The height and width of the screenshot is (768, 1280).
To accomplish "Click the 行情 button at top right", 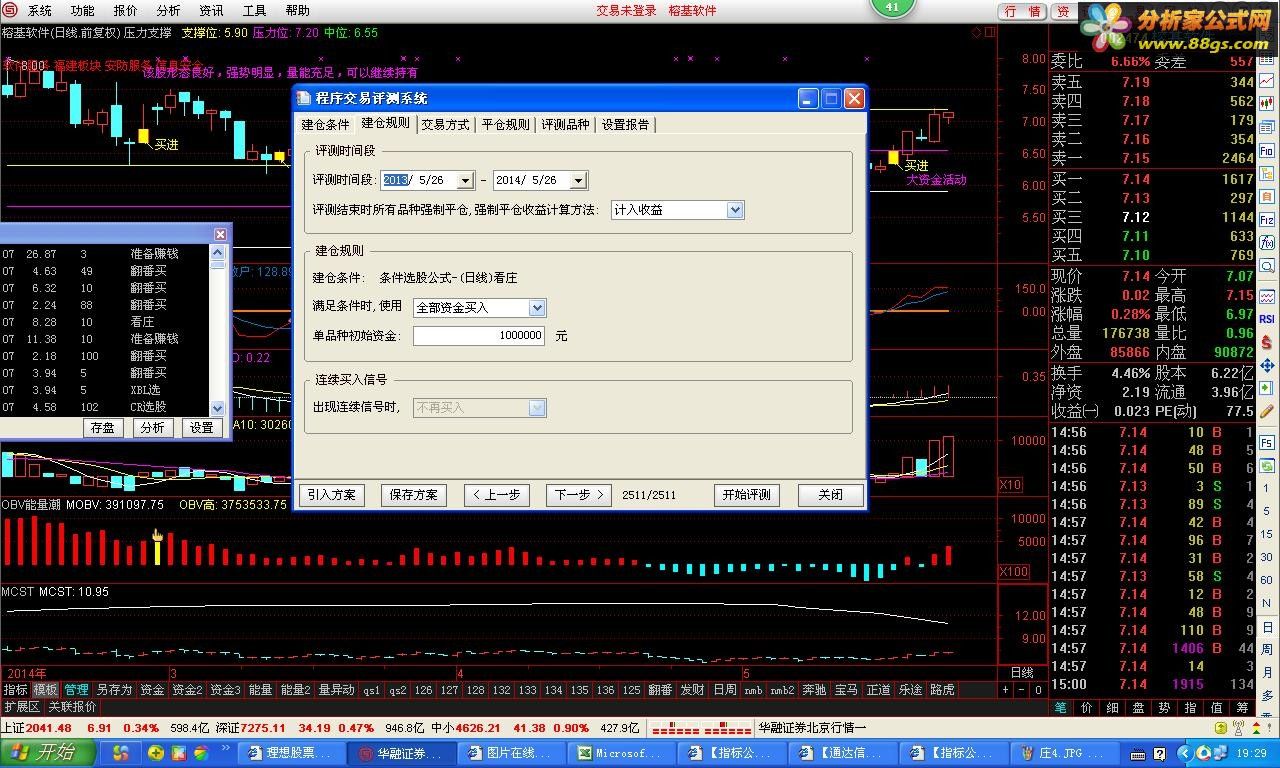I will coord(1023,11).
